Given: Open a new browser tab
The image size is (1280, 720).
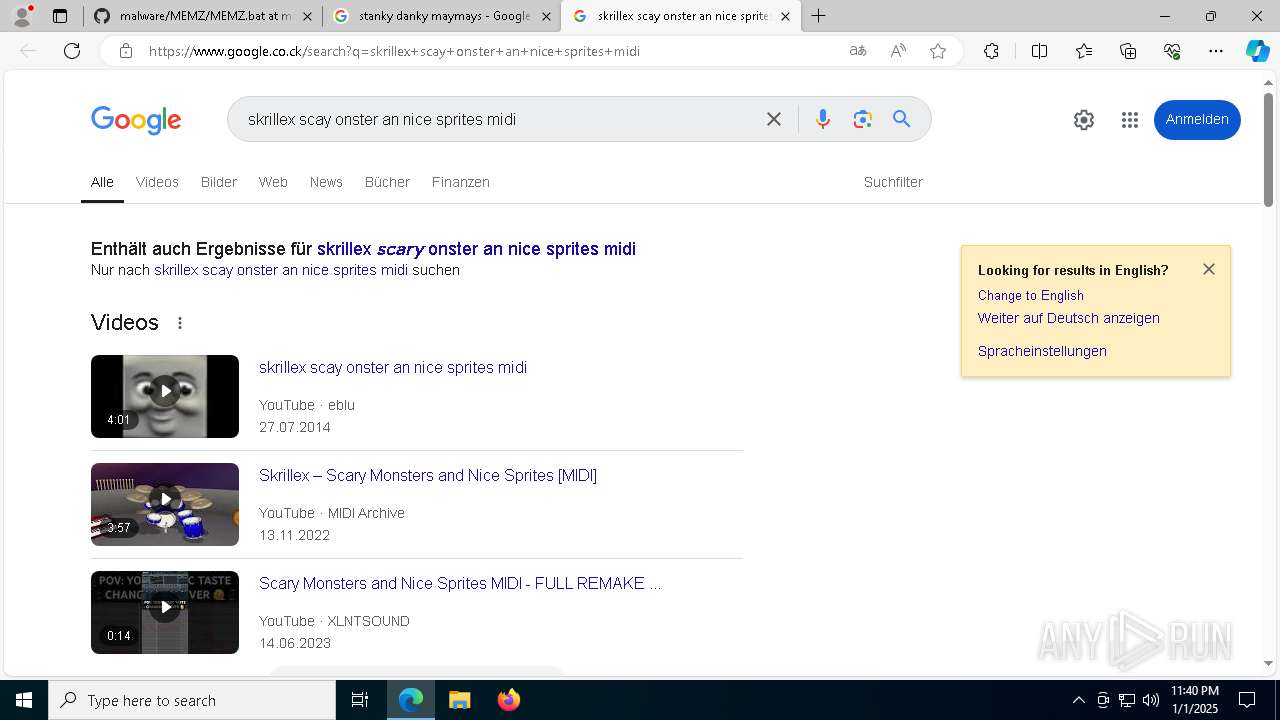Looking at the screenshot, I should pyautogui.click(x=819, y=16).
